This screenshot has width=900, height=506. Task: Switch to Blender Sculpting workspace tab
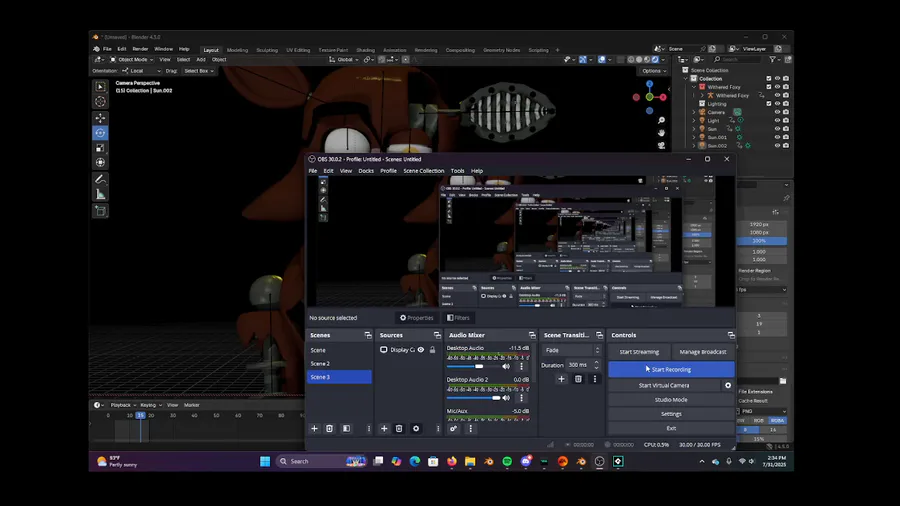[x=267, y=50]
